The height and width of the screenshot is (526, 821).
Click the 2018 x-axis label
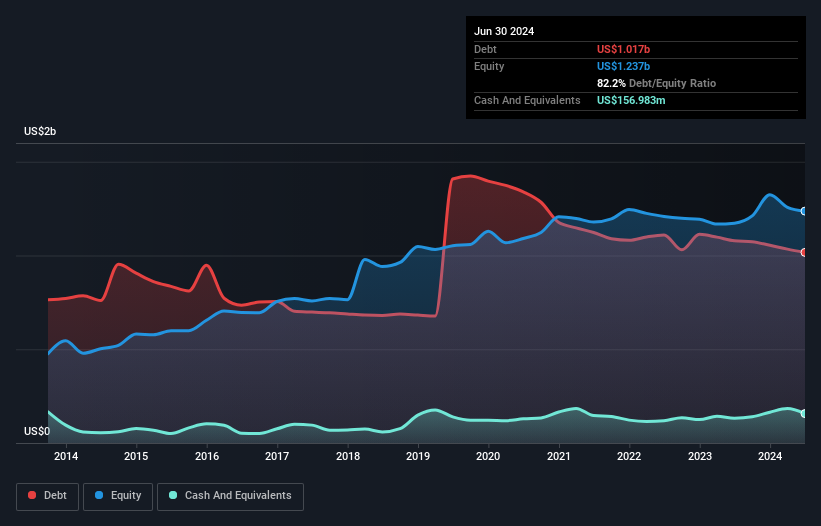click(x=348, y=456)
